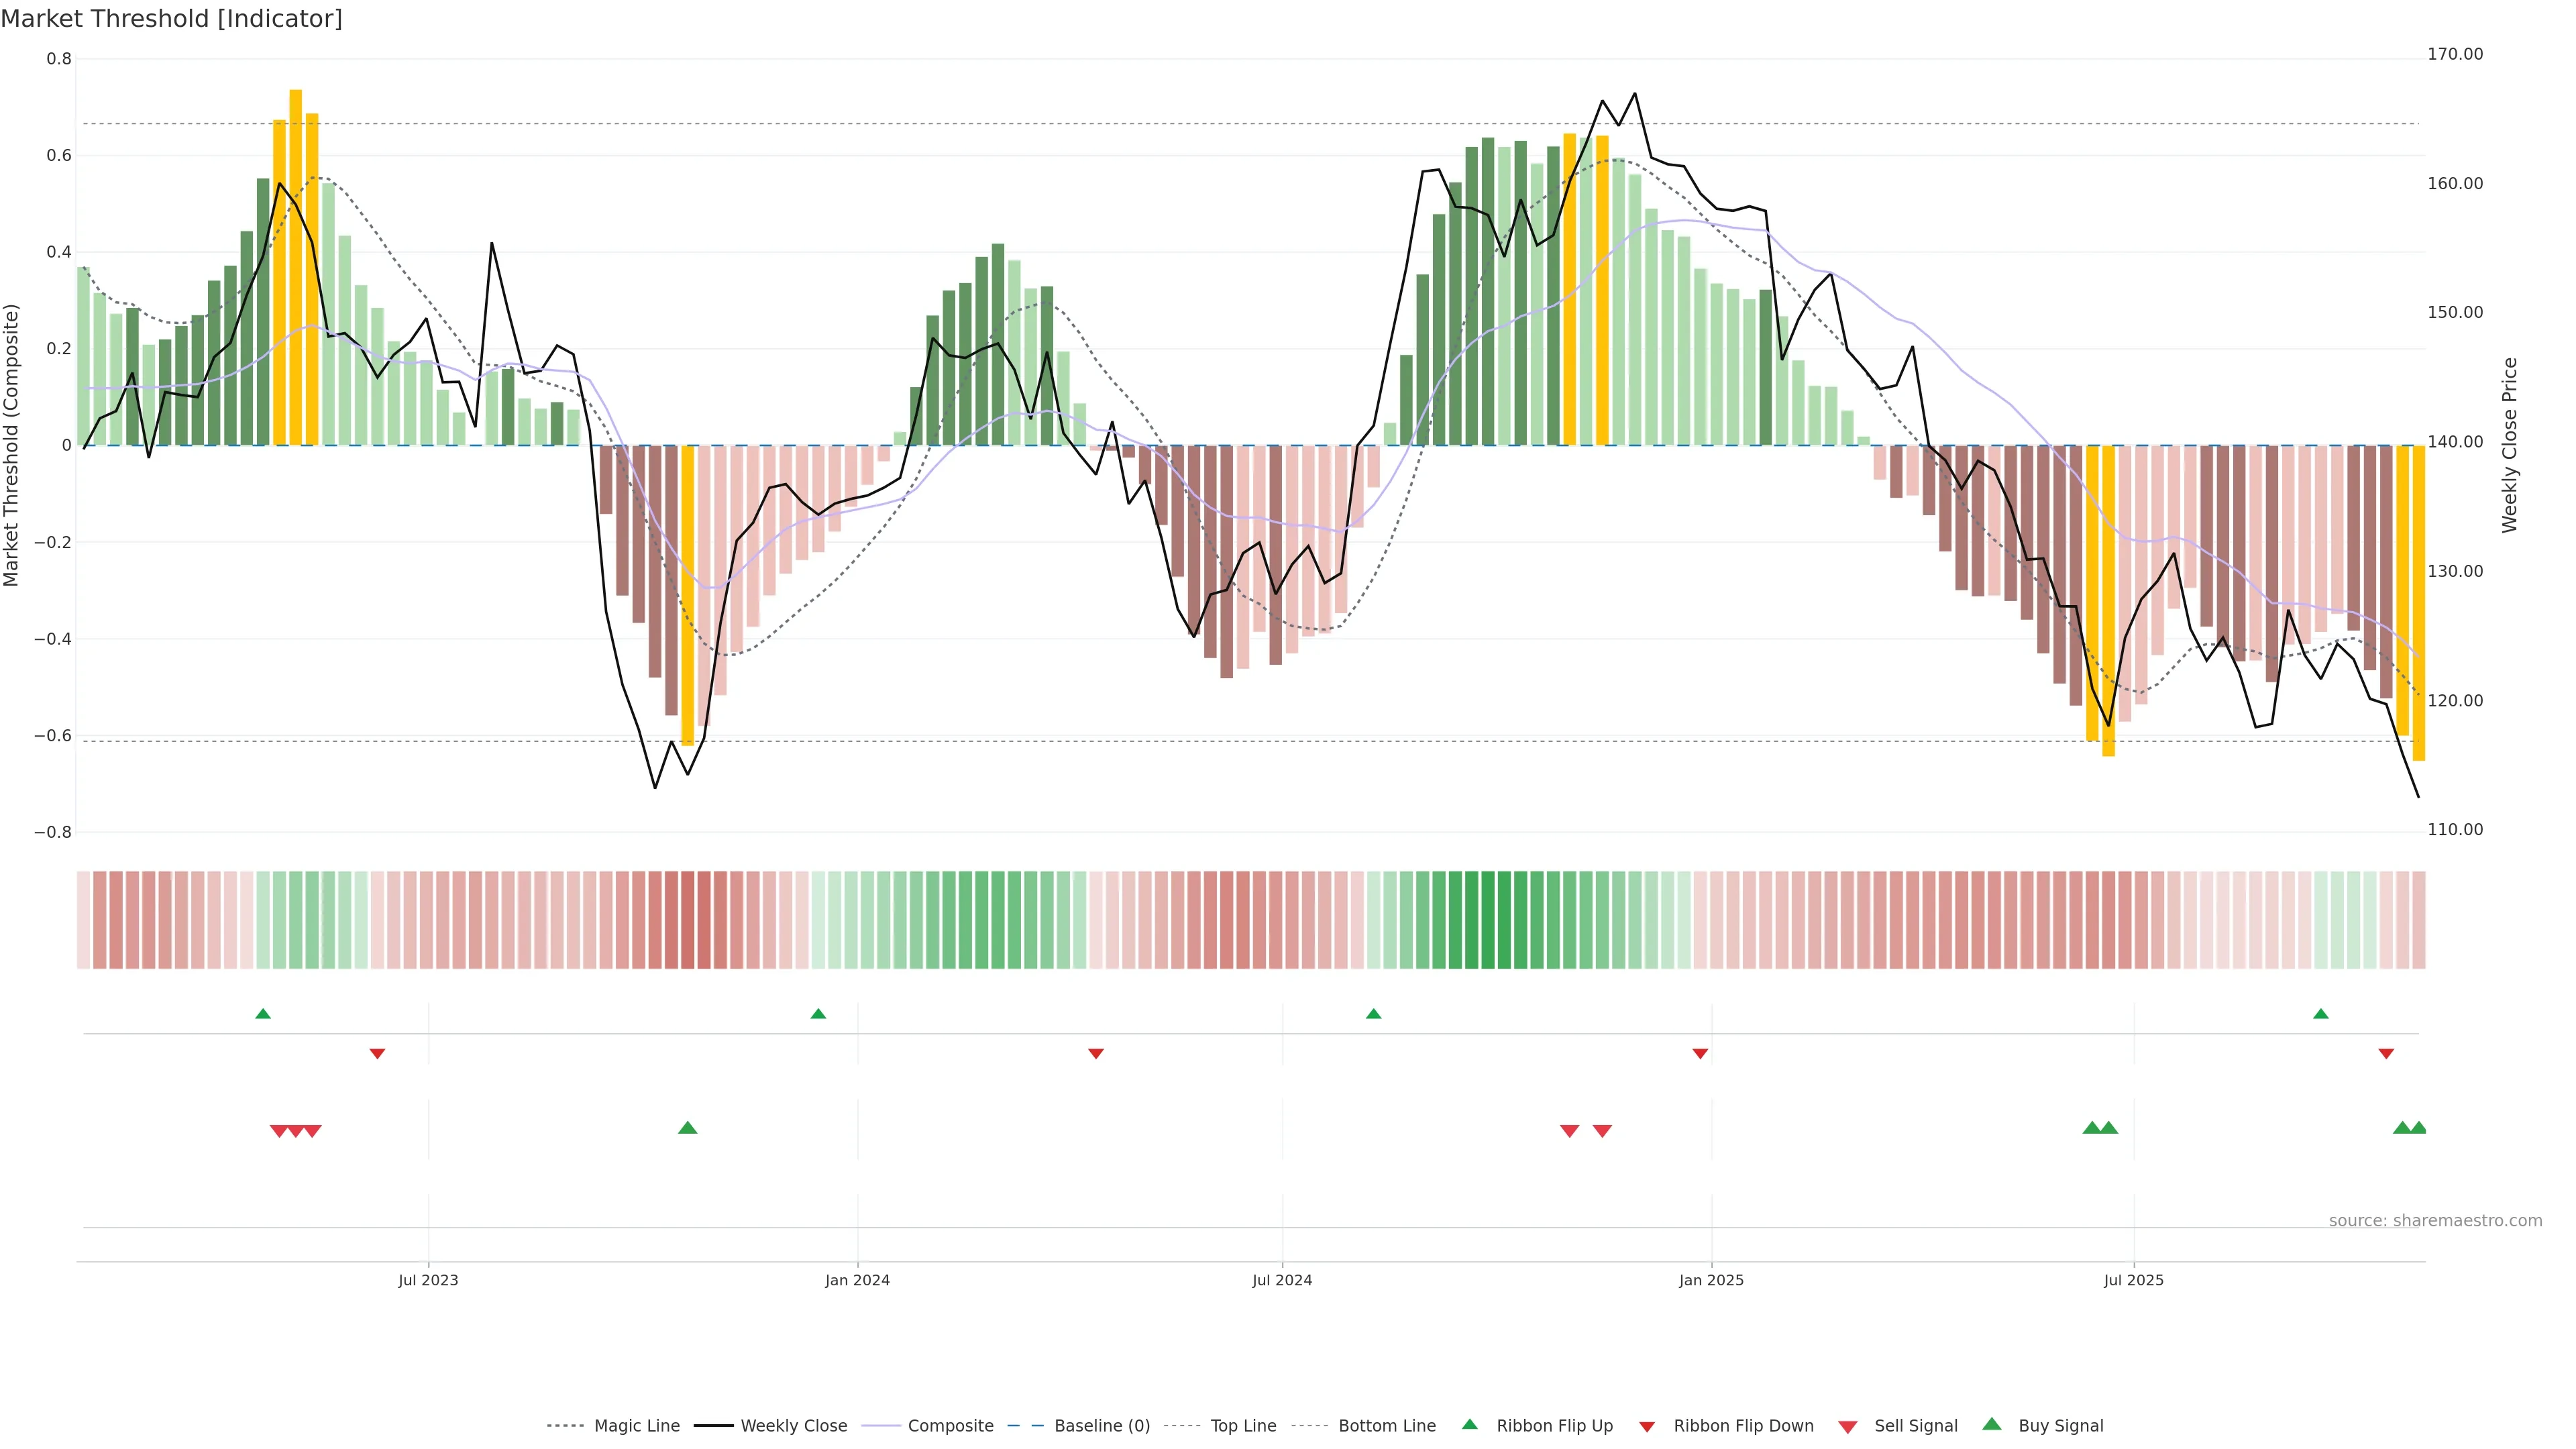The height and width of the screenshot is (1449, 2576).
Task: Toggle the Top Line legend entry
Action: pyautogui.click(x=1243, y=1426)
